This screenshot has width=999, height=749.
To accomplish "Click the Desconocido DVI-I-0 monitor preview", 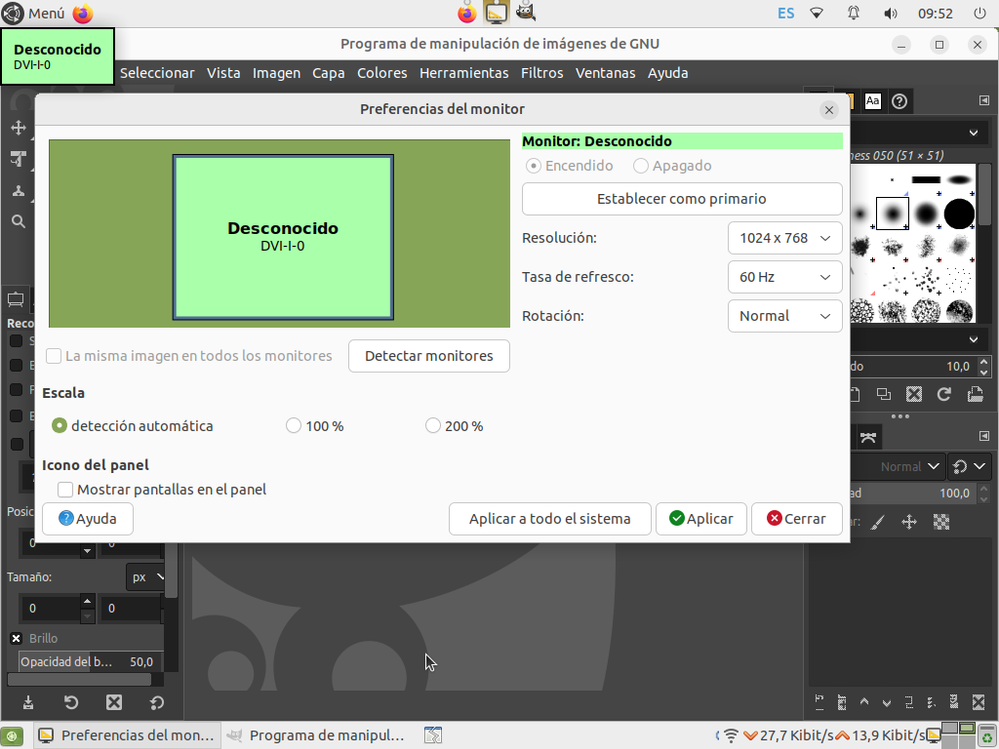I will coord(283,237).
